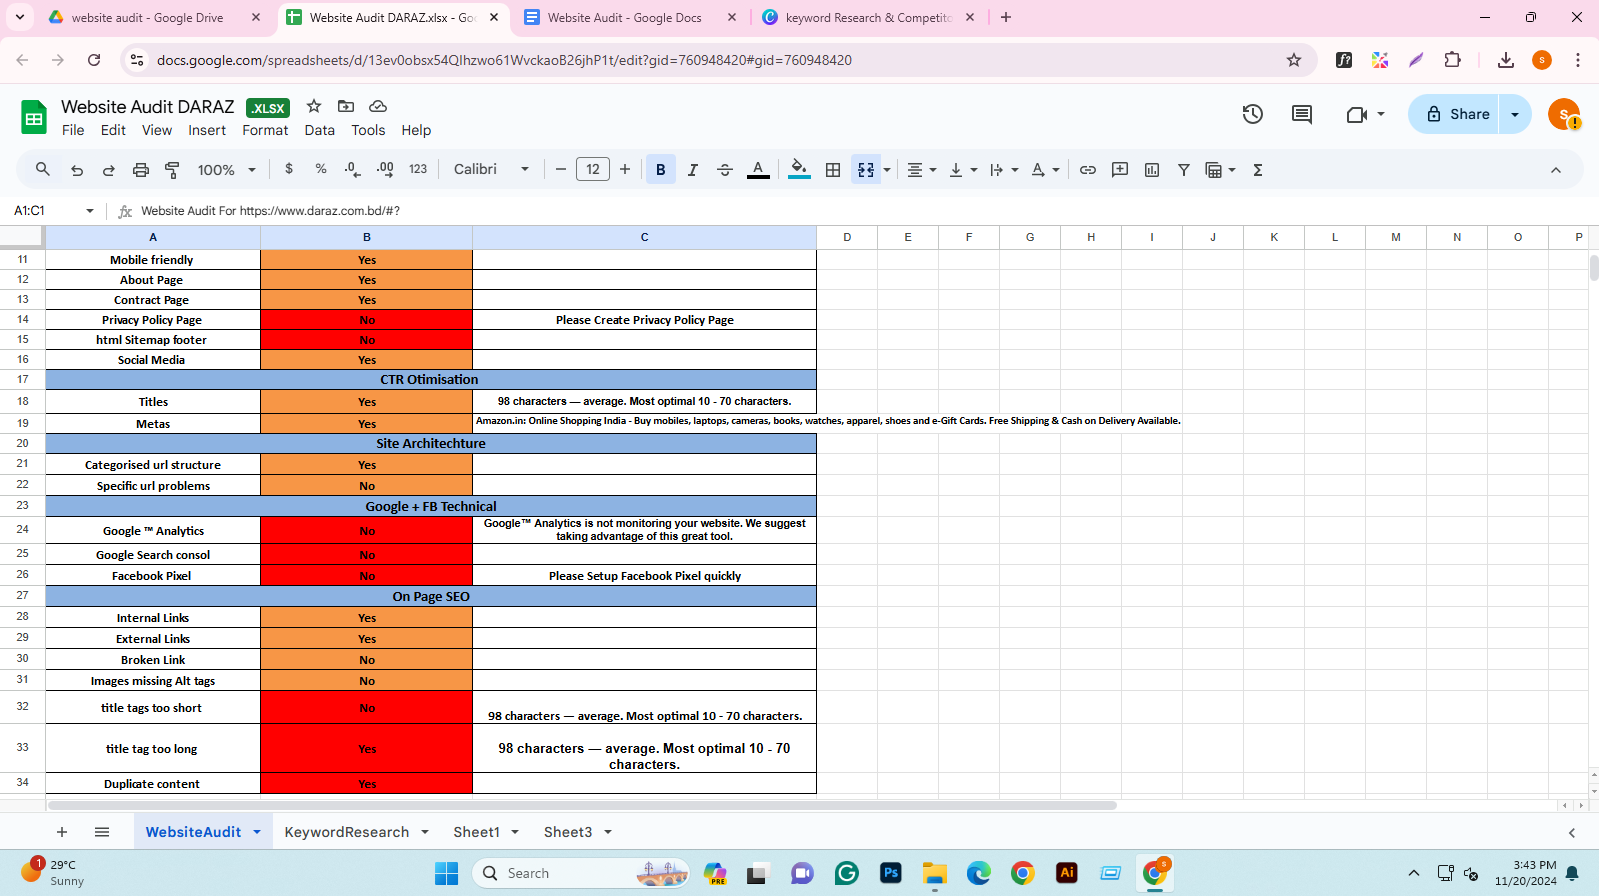The image size is (1599, 896).
Task: Open version history clock icon
Action: pos(1252,114)
